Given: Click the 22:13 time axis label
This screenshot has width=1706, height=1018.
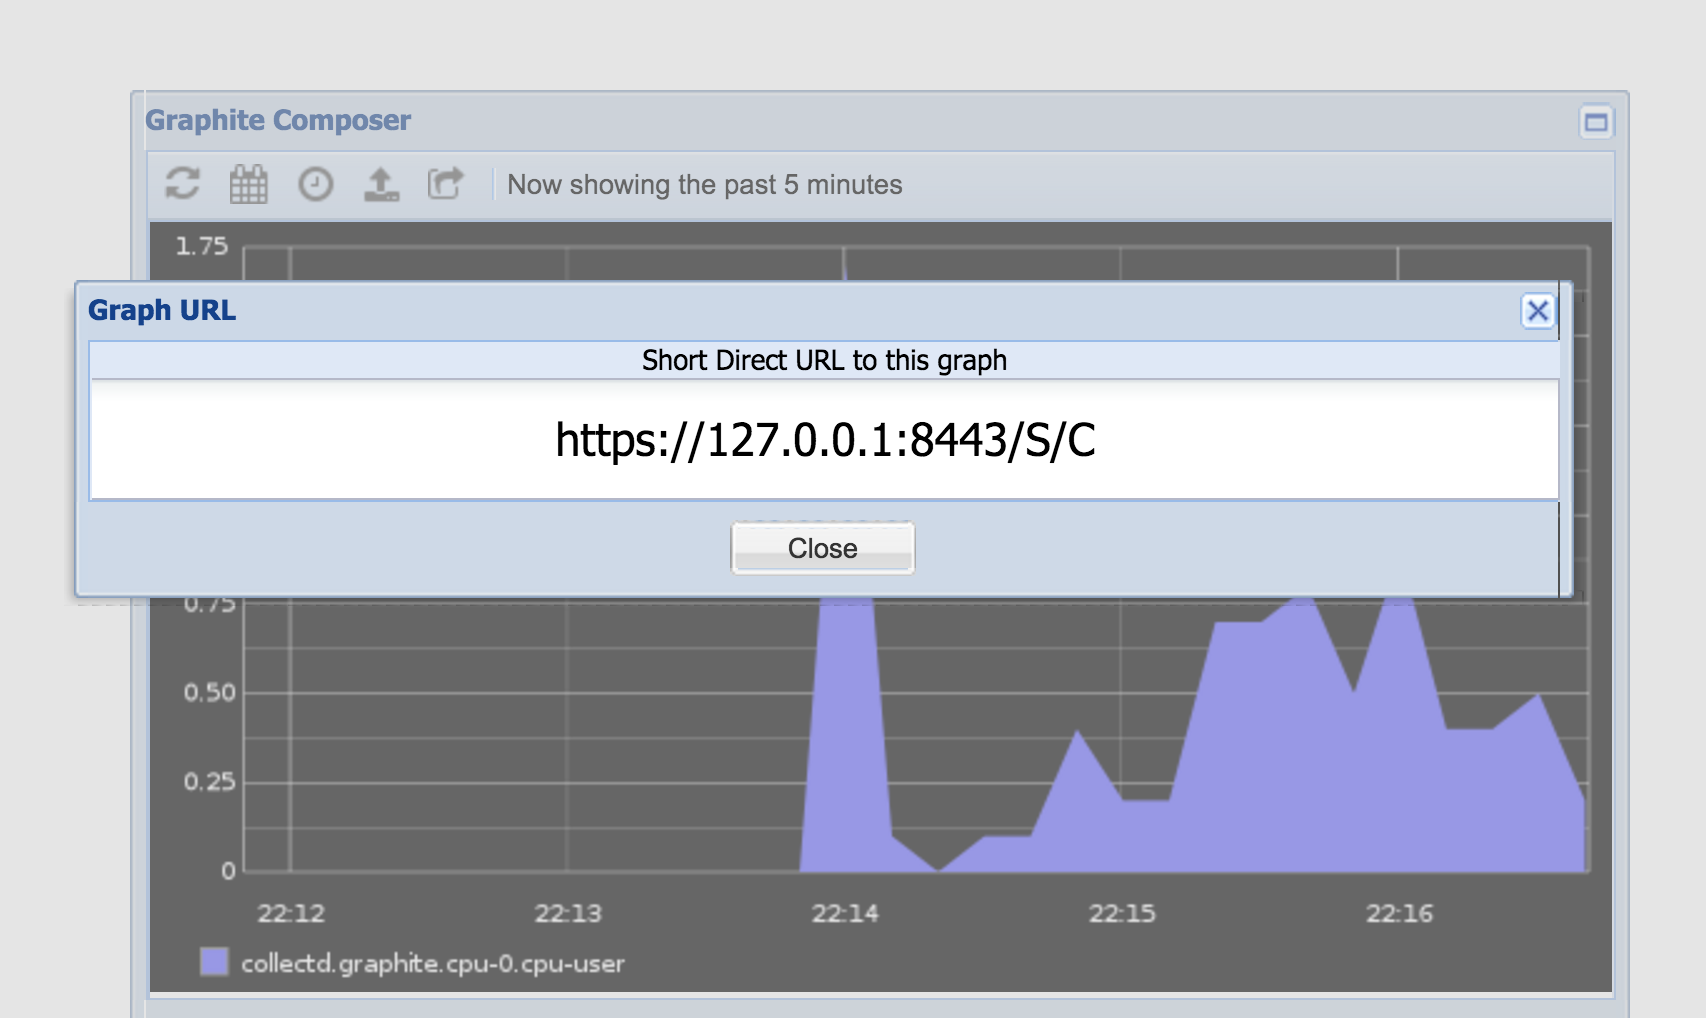Looking at the screenshot, I should 568,913.
